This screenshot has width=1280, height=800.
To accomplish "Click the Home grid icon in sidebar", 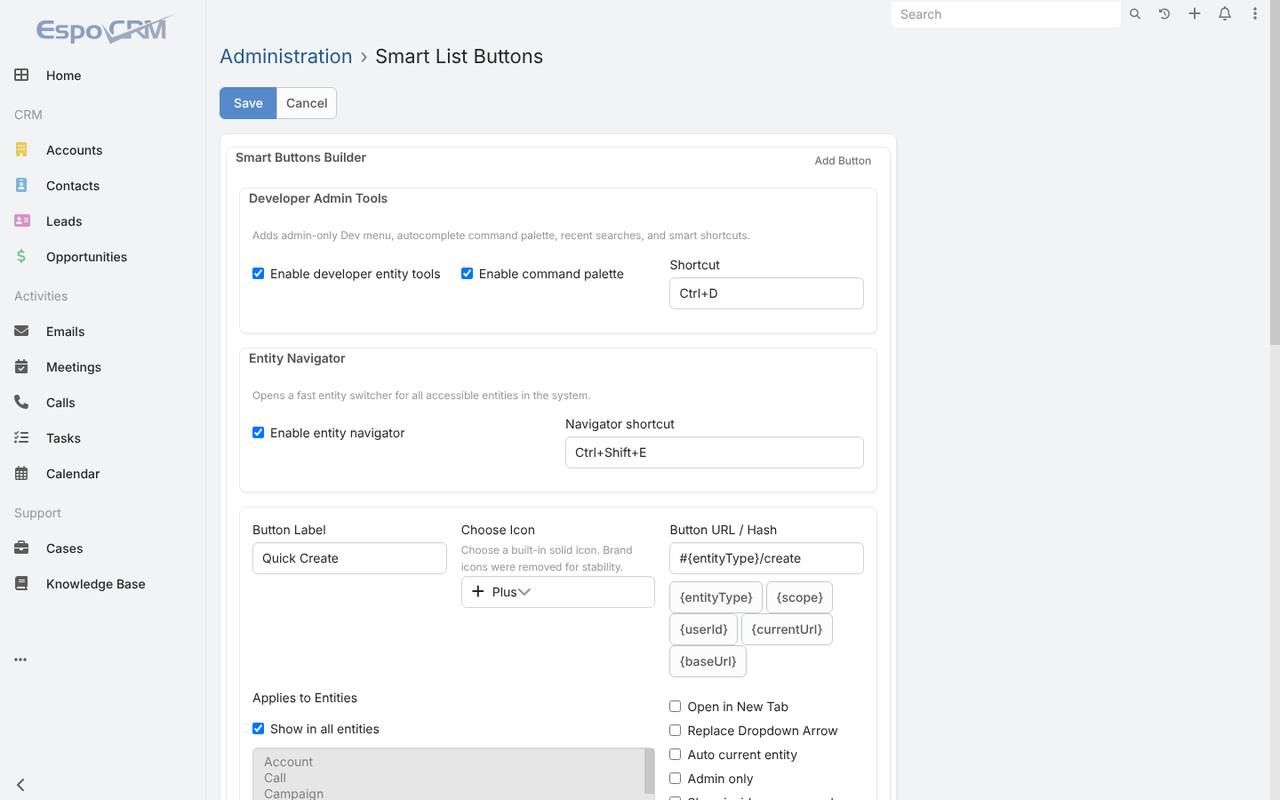I will (21, 75).
